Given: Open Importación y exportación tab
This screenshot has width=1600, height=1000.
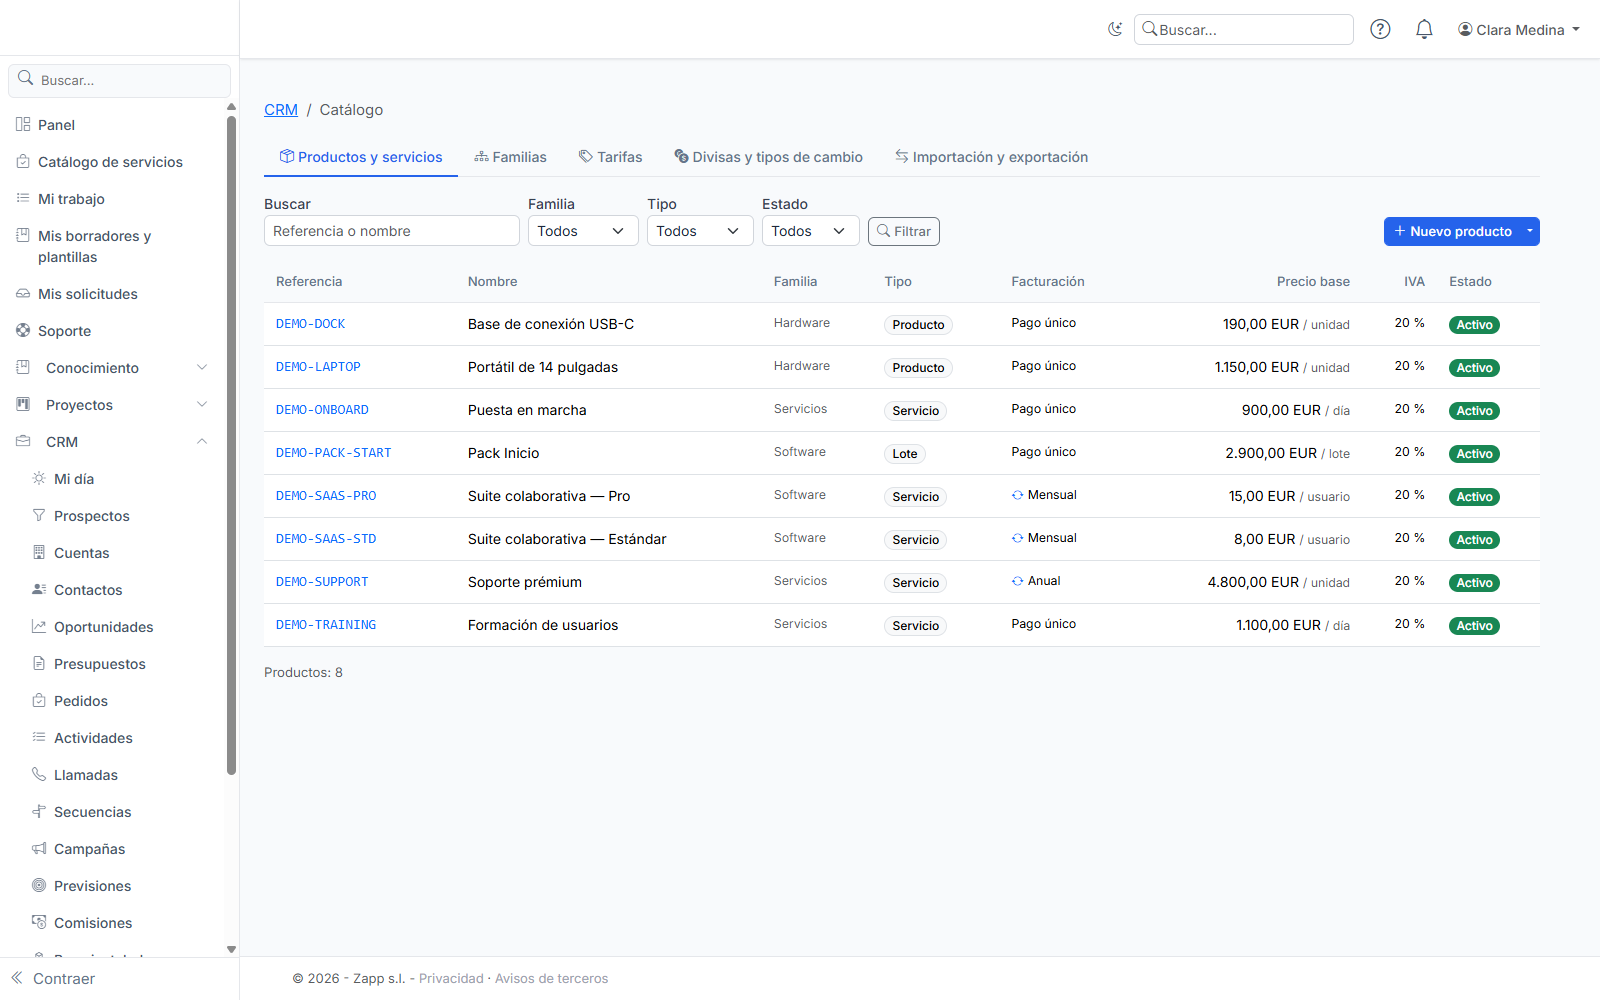Looking at the screenshot, I should (x=991, y=157).
